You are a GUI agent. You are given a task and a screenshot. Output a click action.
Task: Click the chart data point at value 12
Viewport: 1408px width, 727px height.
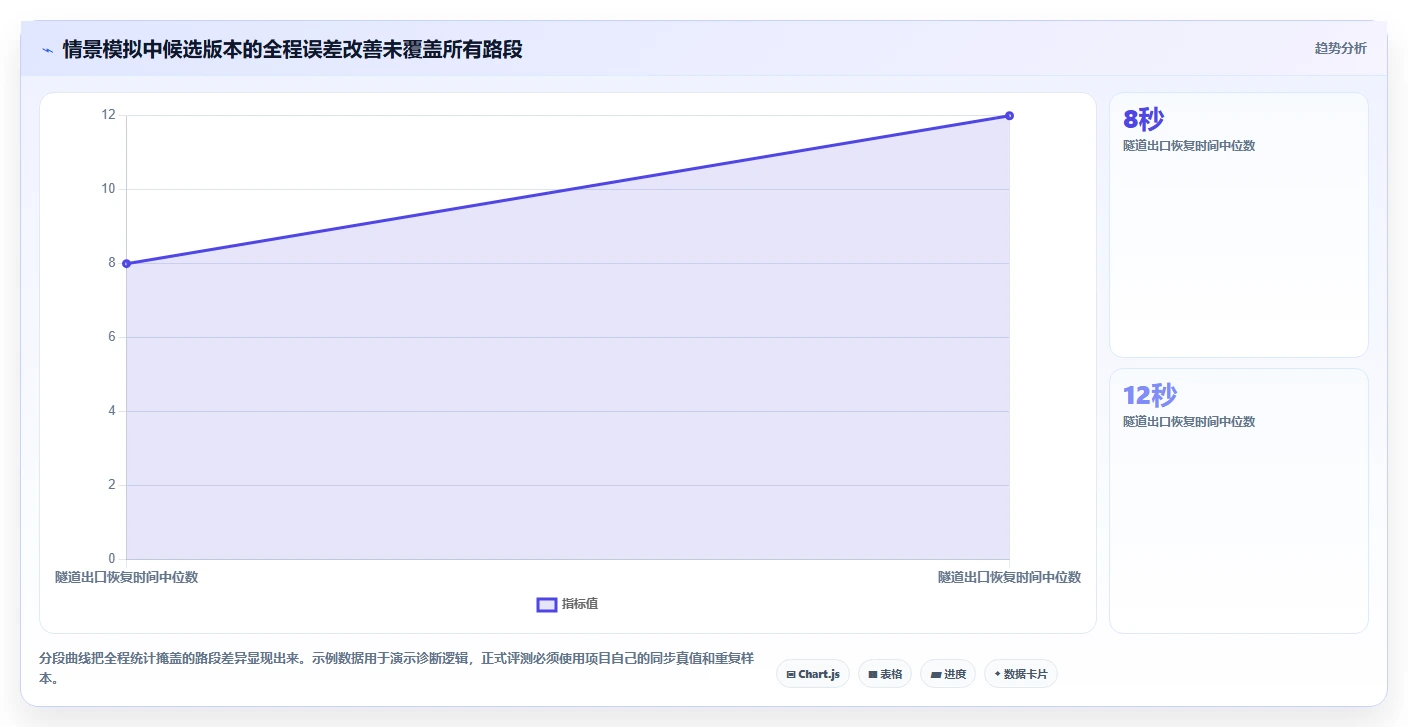click(x=1009, y=116)
